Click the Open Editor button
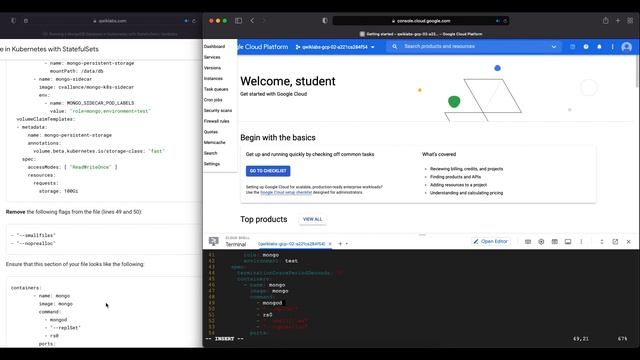 490,242
